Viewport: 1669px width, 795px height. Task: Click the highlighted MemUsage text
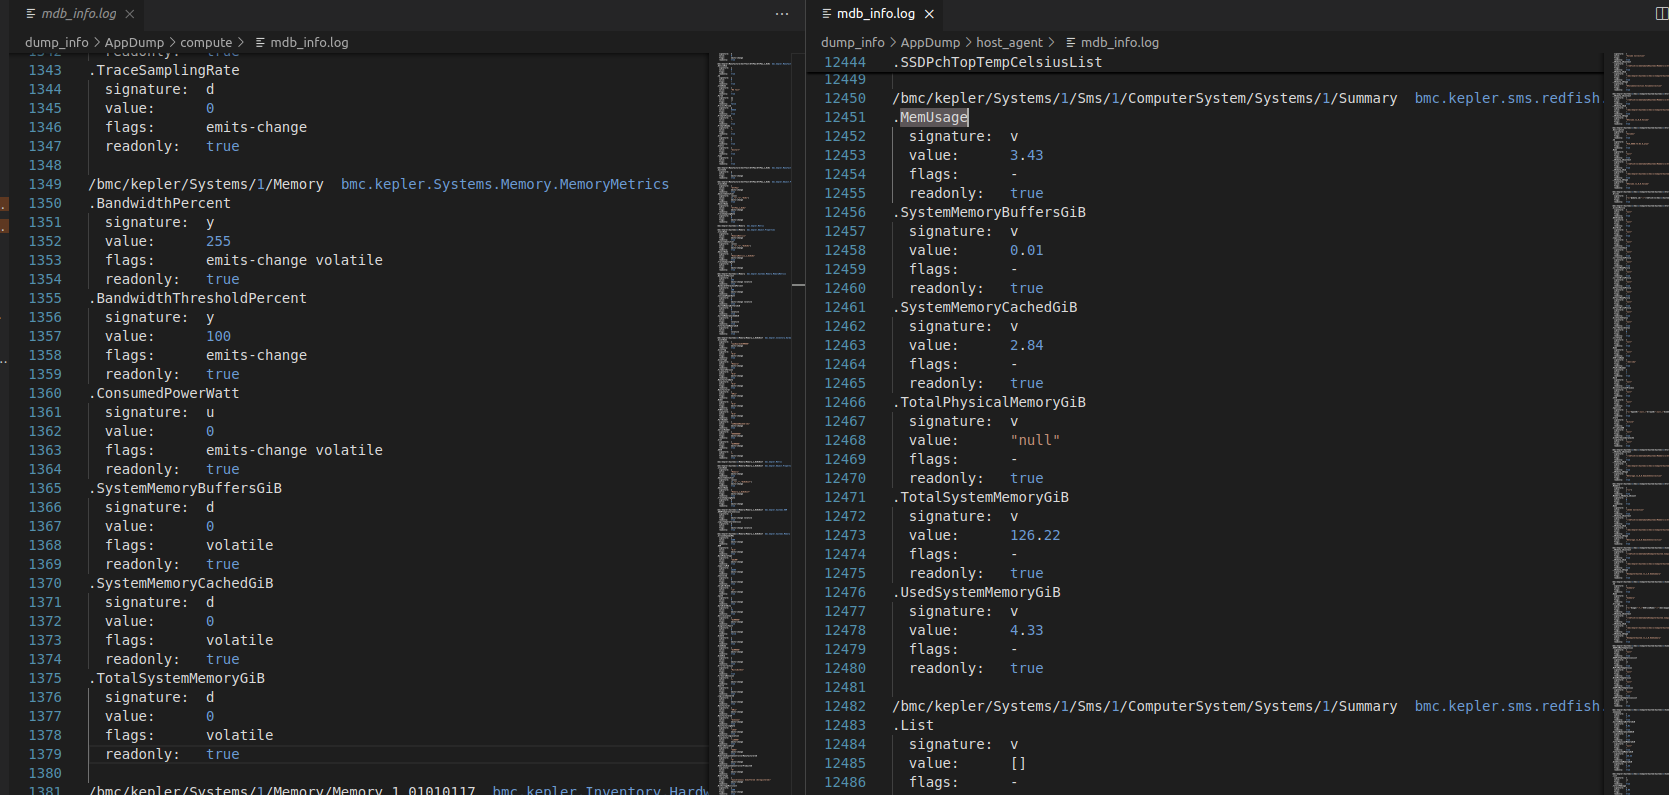click(934, 118)
